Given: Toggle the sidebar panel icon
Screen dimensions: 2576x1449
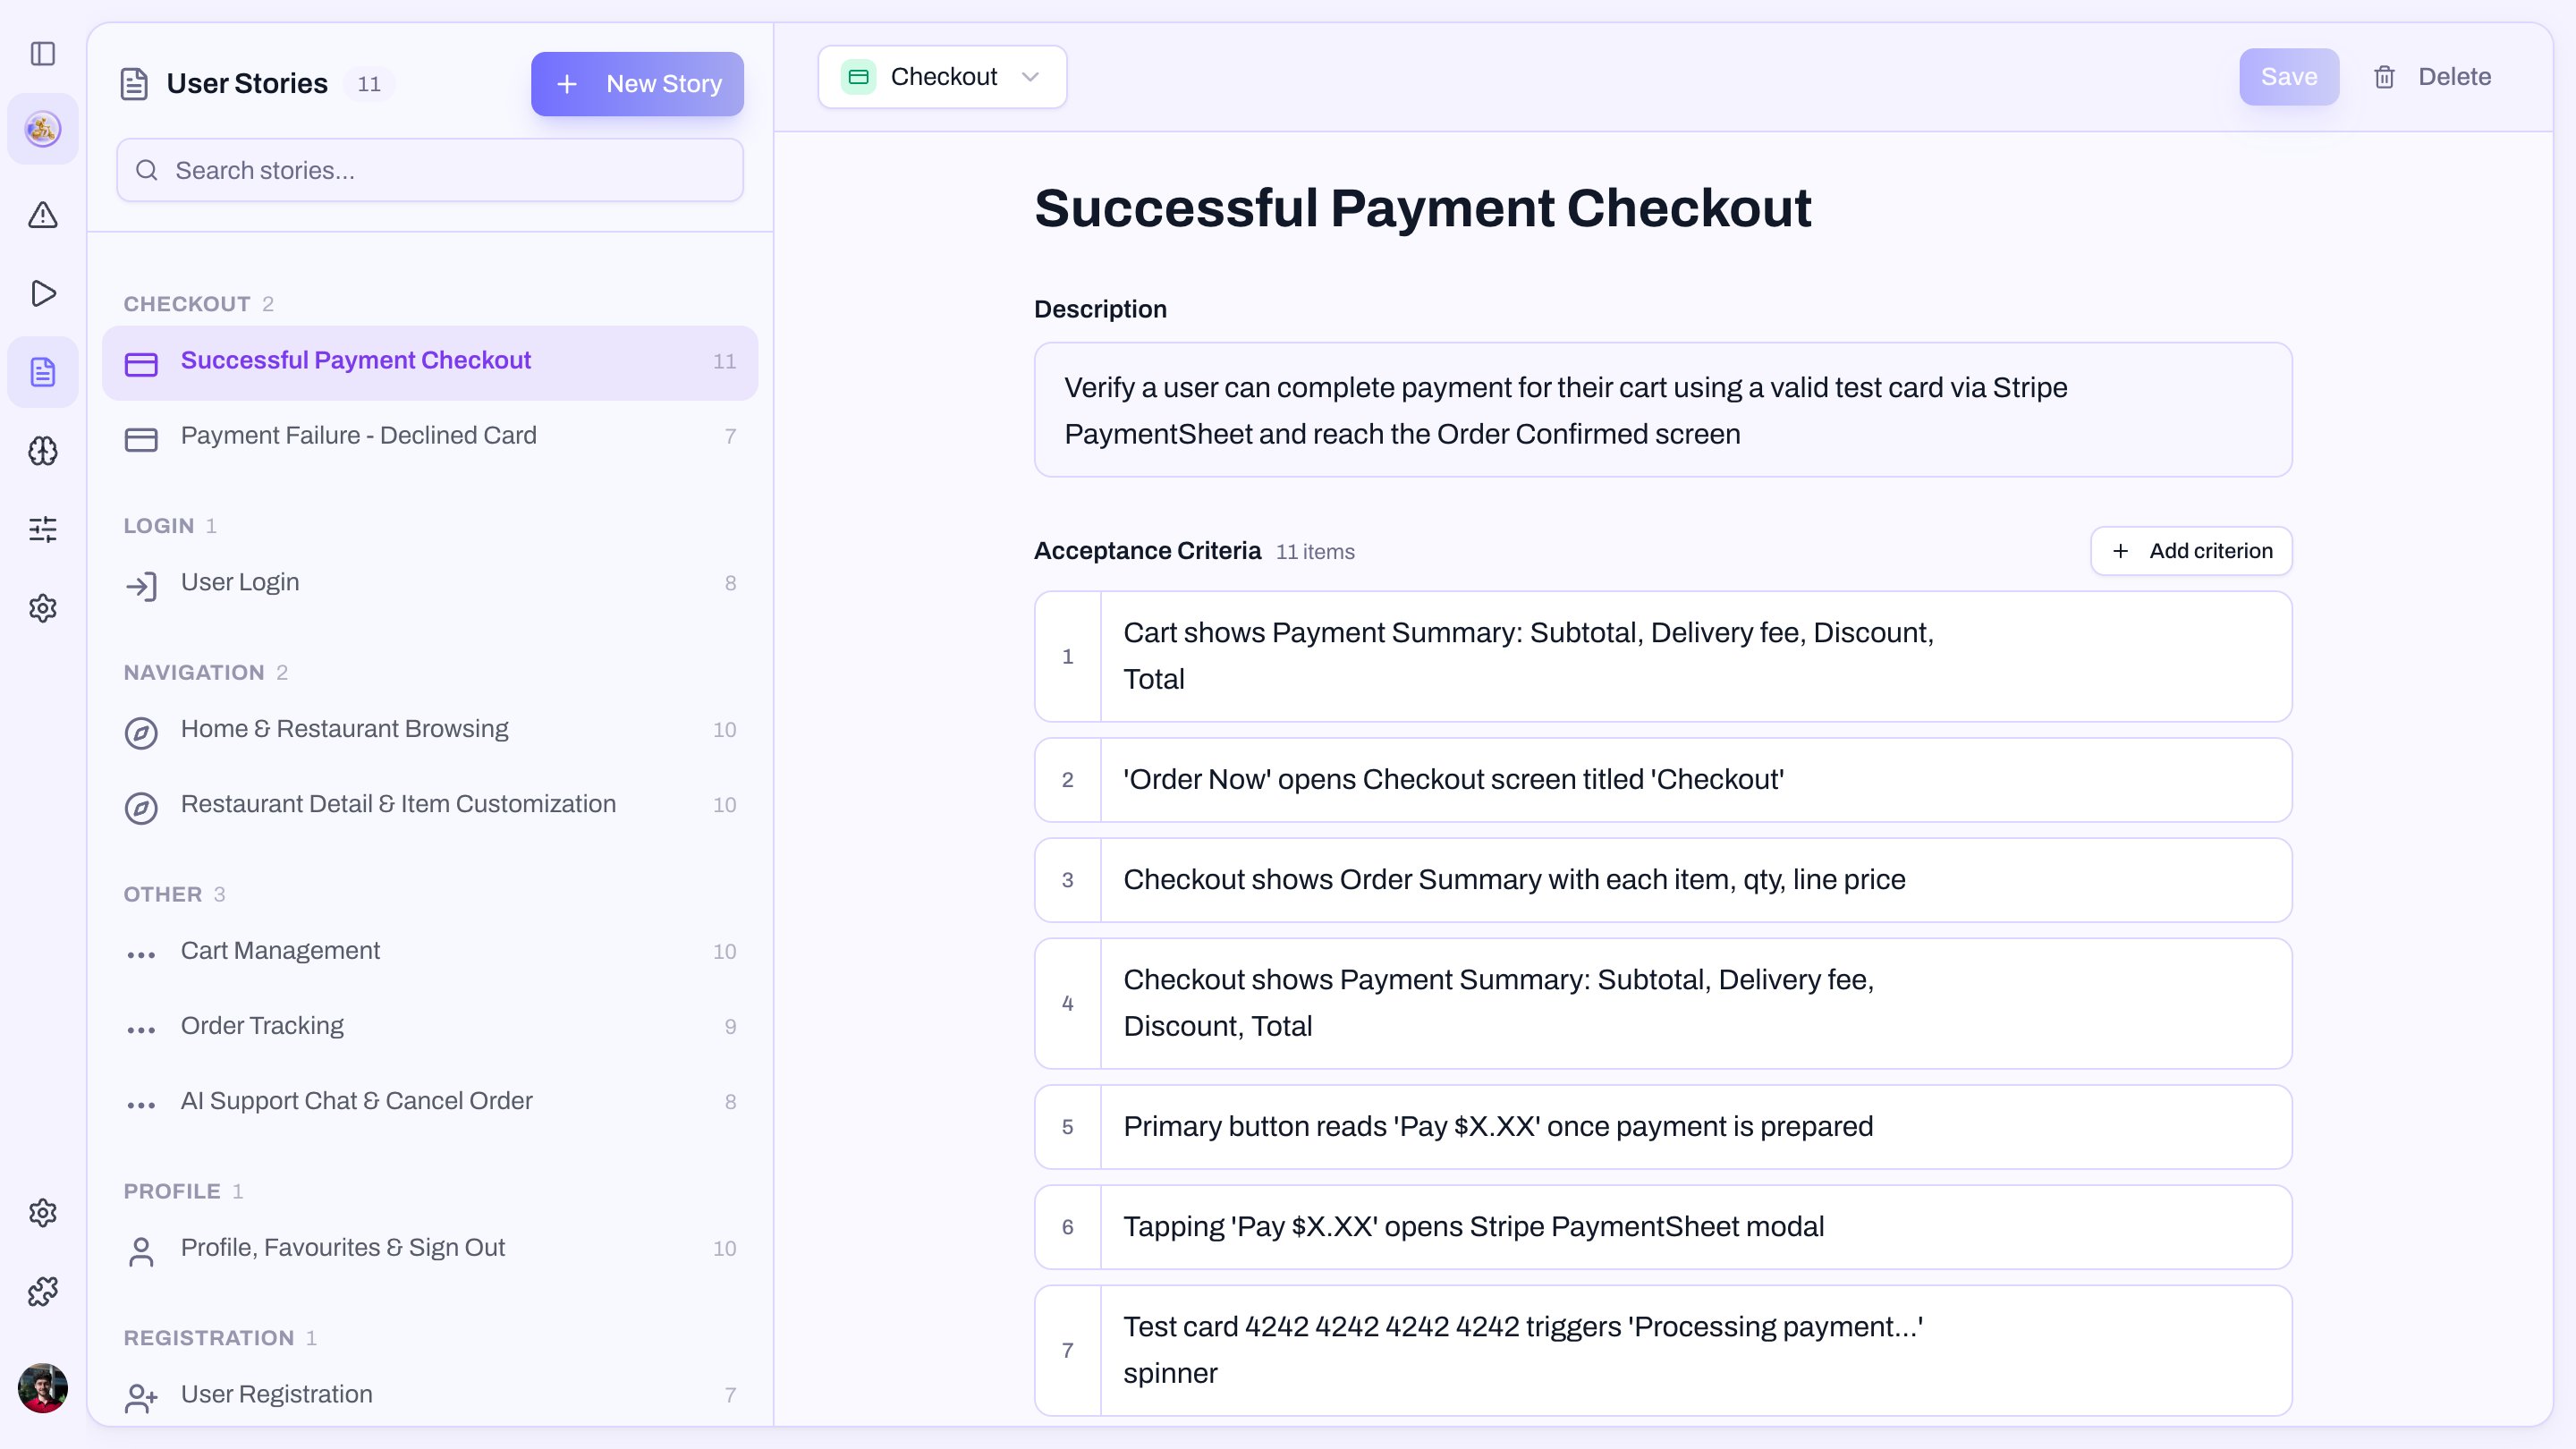Looking at the screenshot, I should tap(43, 53).
